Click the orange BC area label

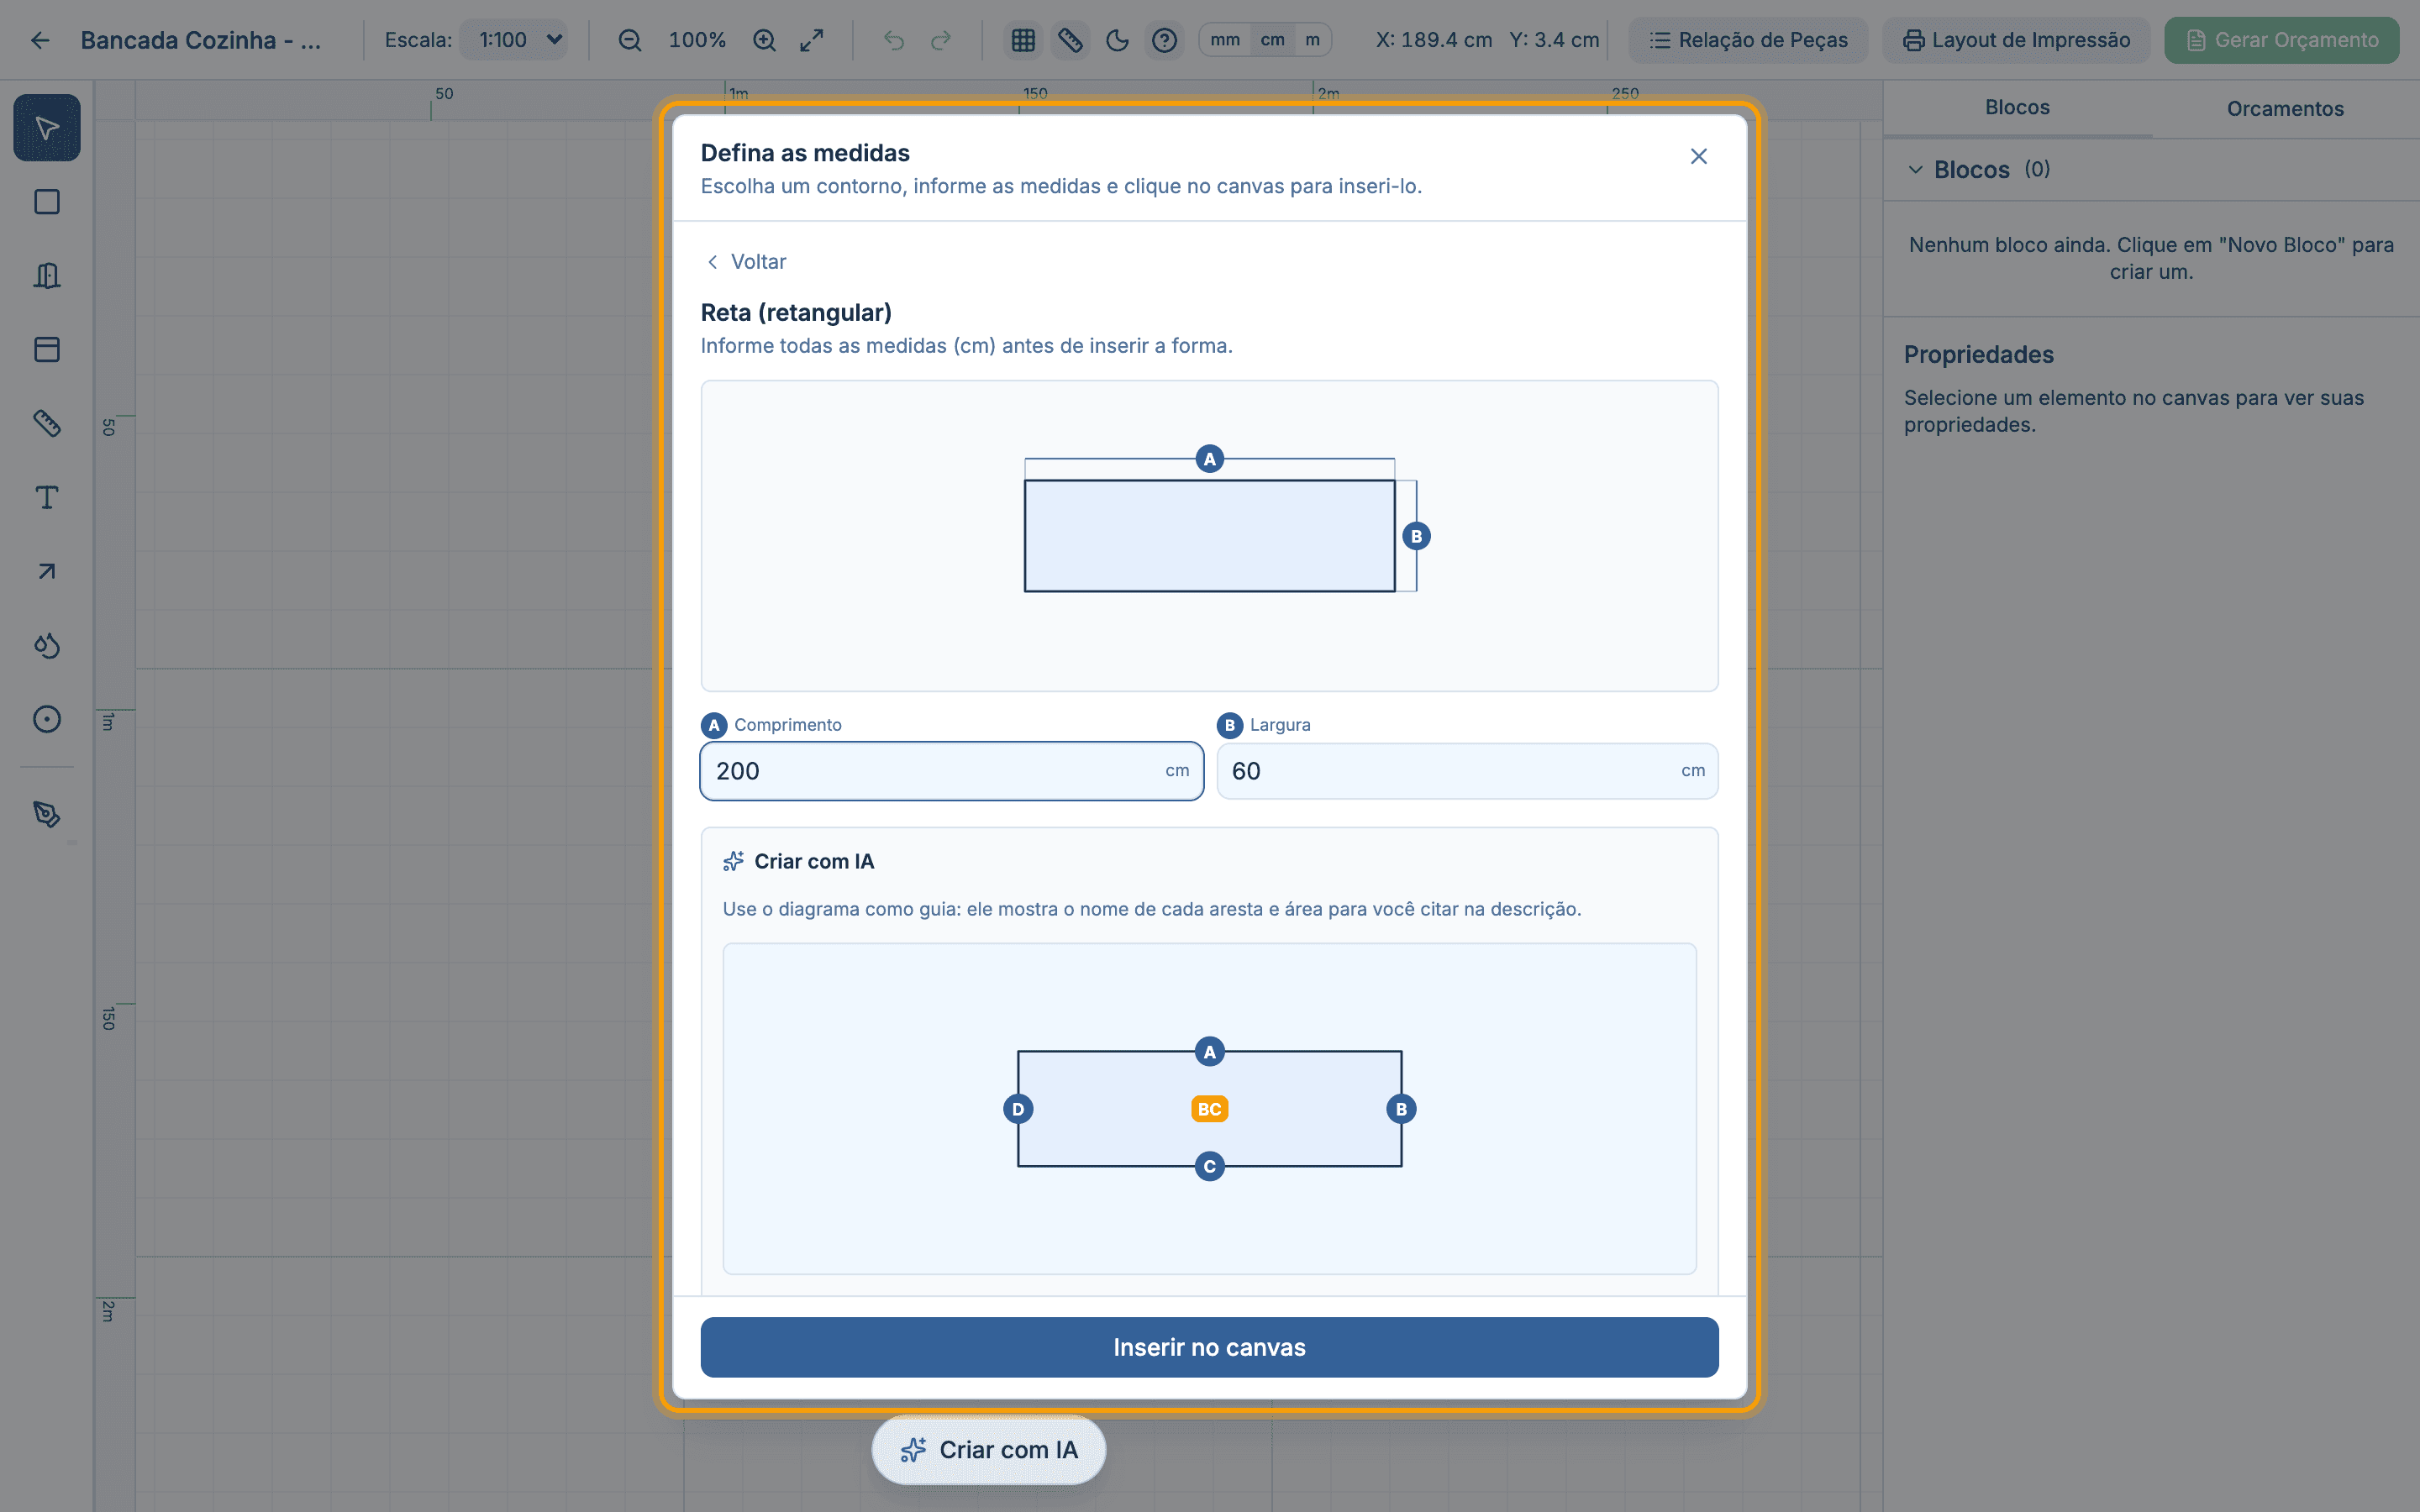pos(1209,1109)
